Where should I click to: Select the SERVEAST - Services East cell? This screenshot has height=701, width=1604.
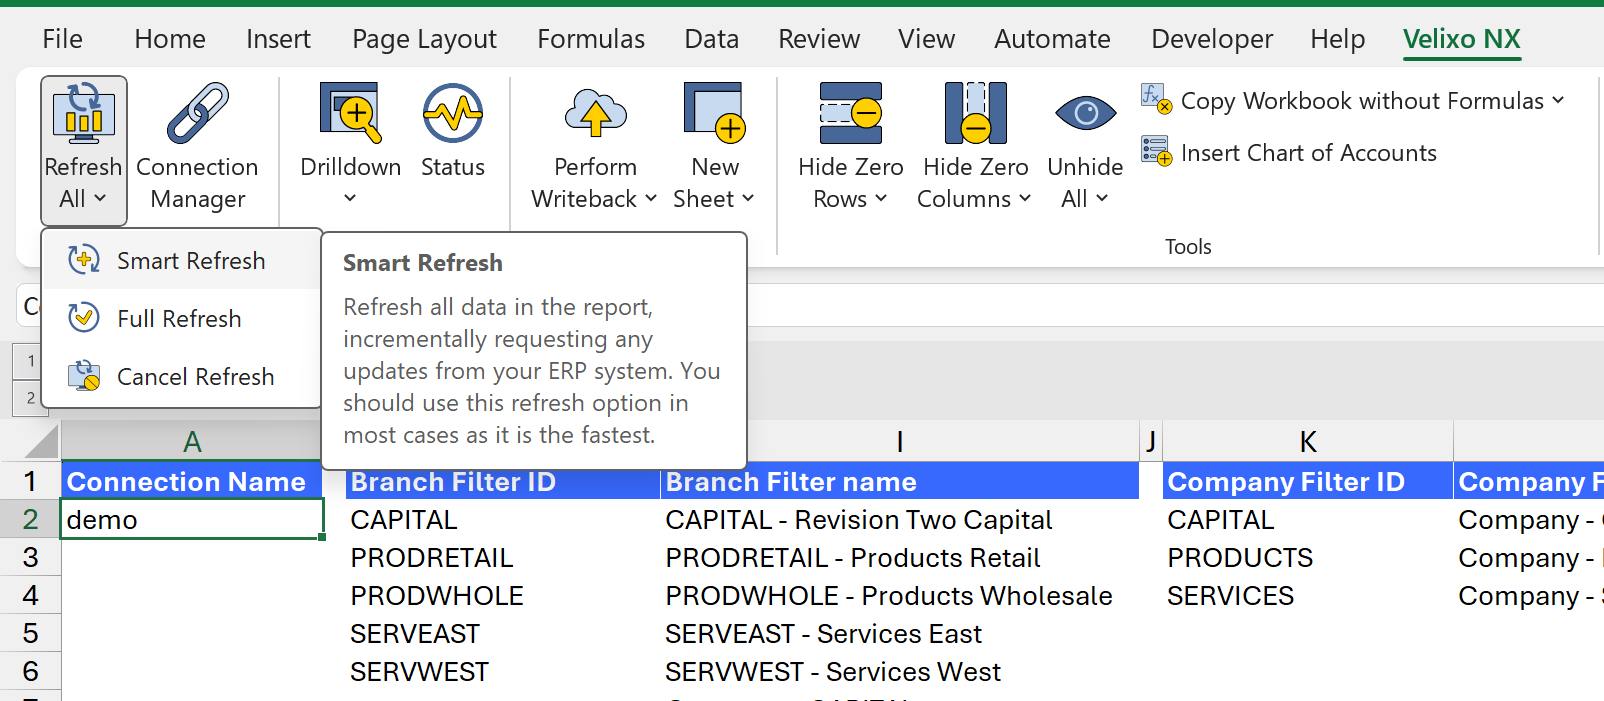(x=900, y=633)
